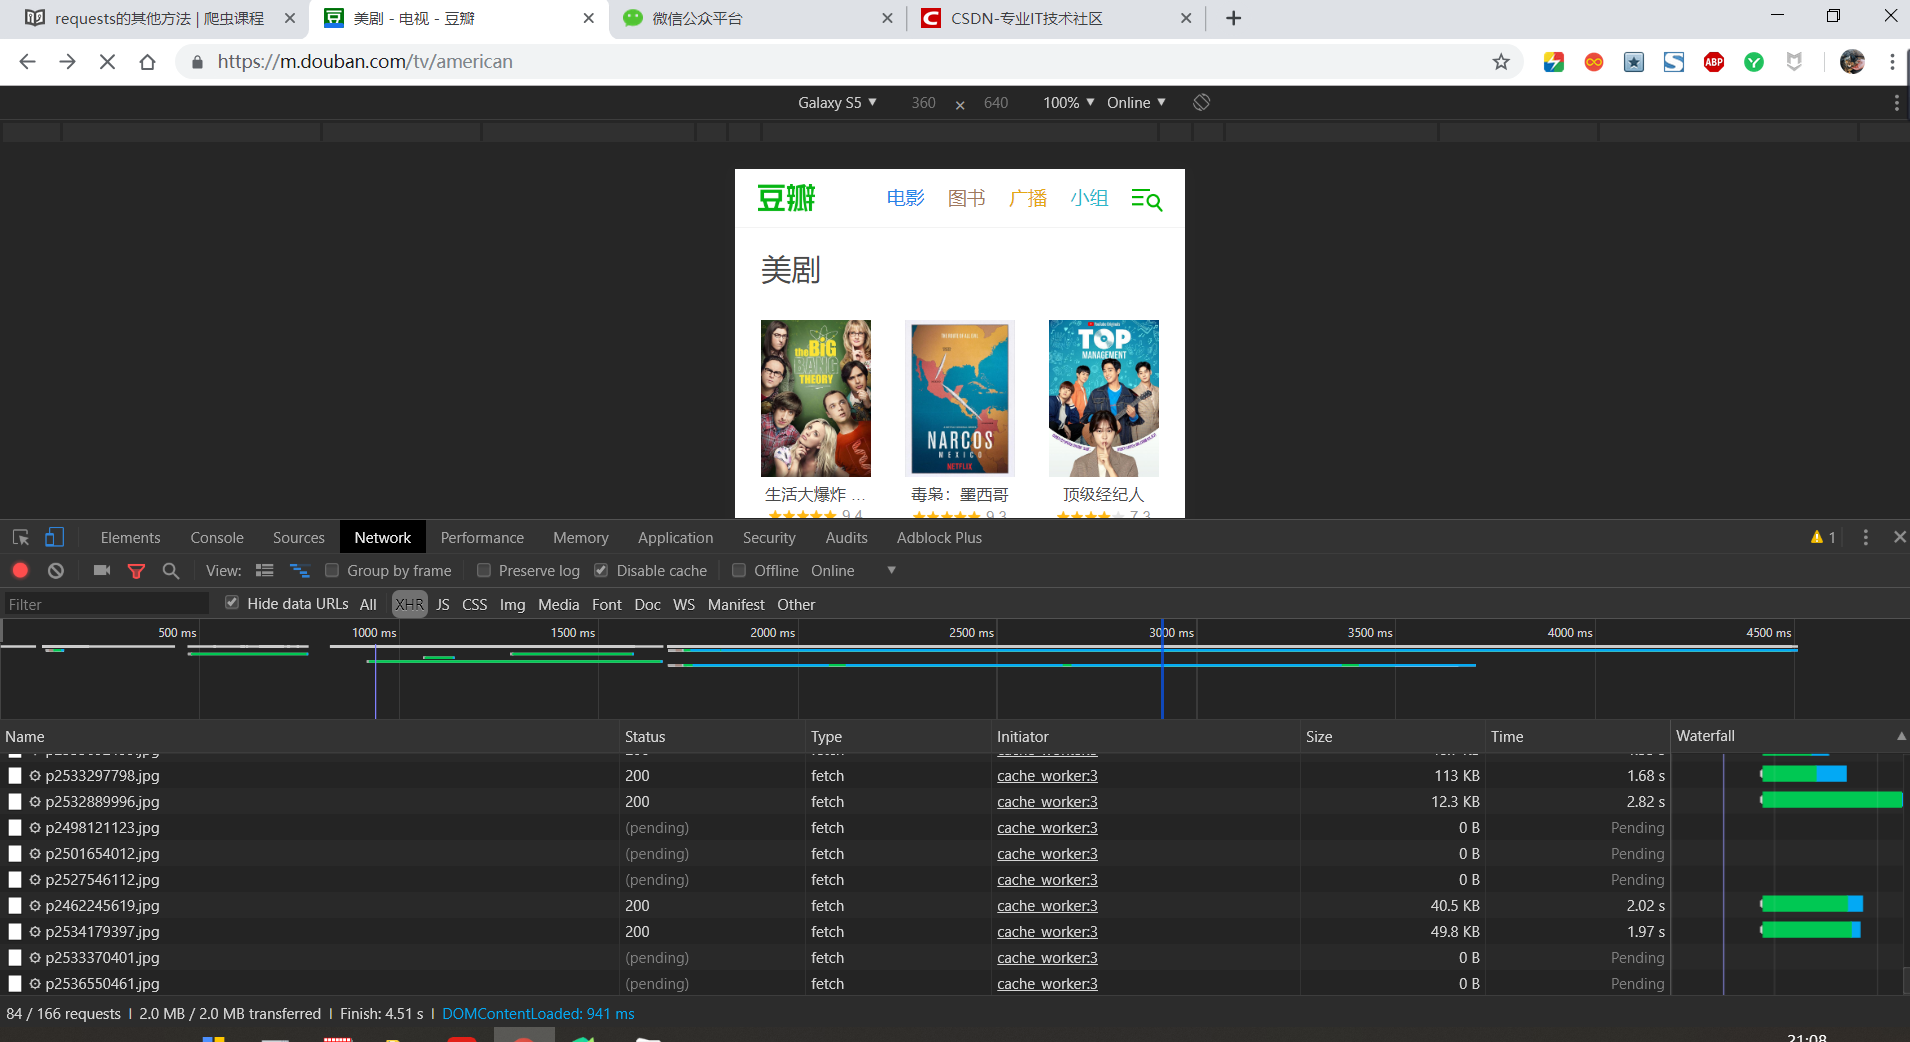Click the warnings count indicator
Viewport: 1910px width, 1042px height.
point(1823,537)
